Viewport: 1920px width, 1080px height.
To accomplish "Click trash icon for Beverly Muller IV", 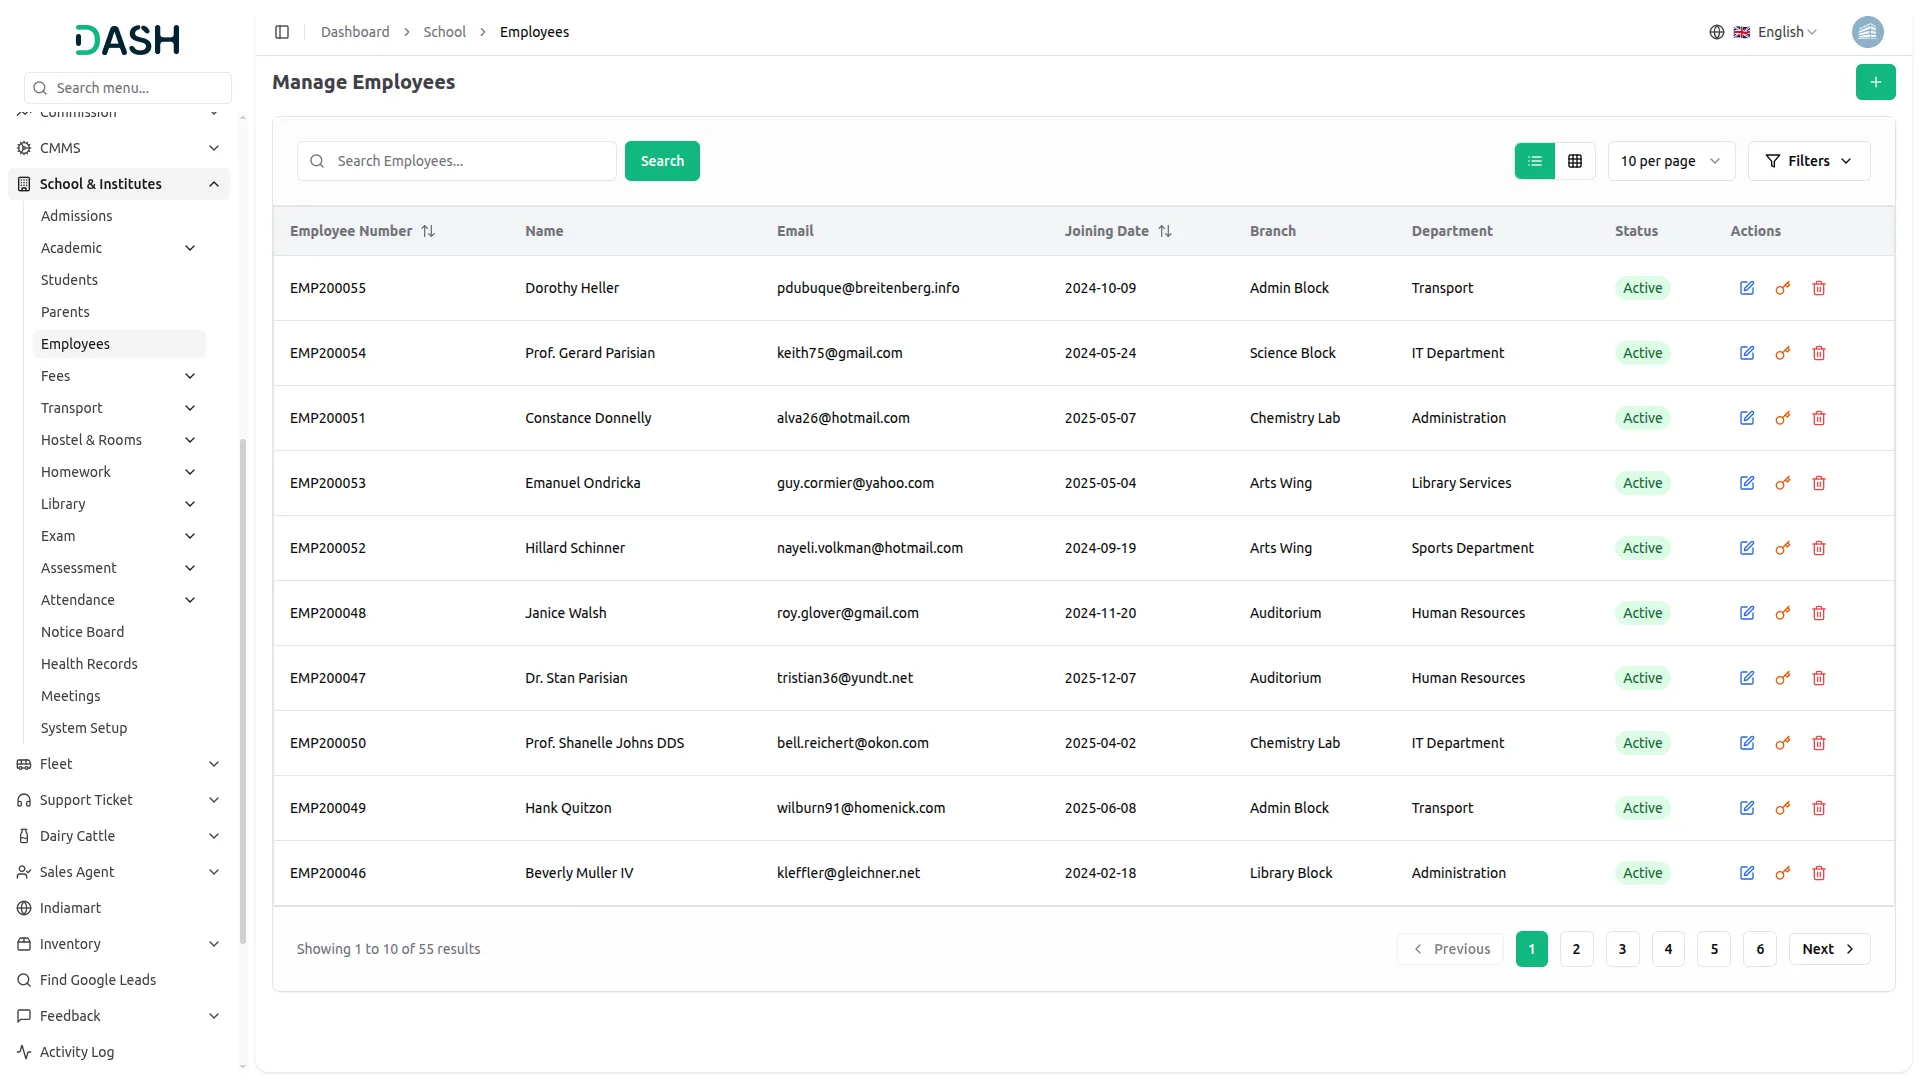I will pos(1819,873).
